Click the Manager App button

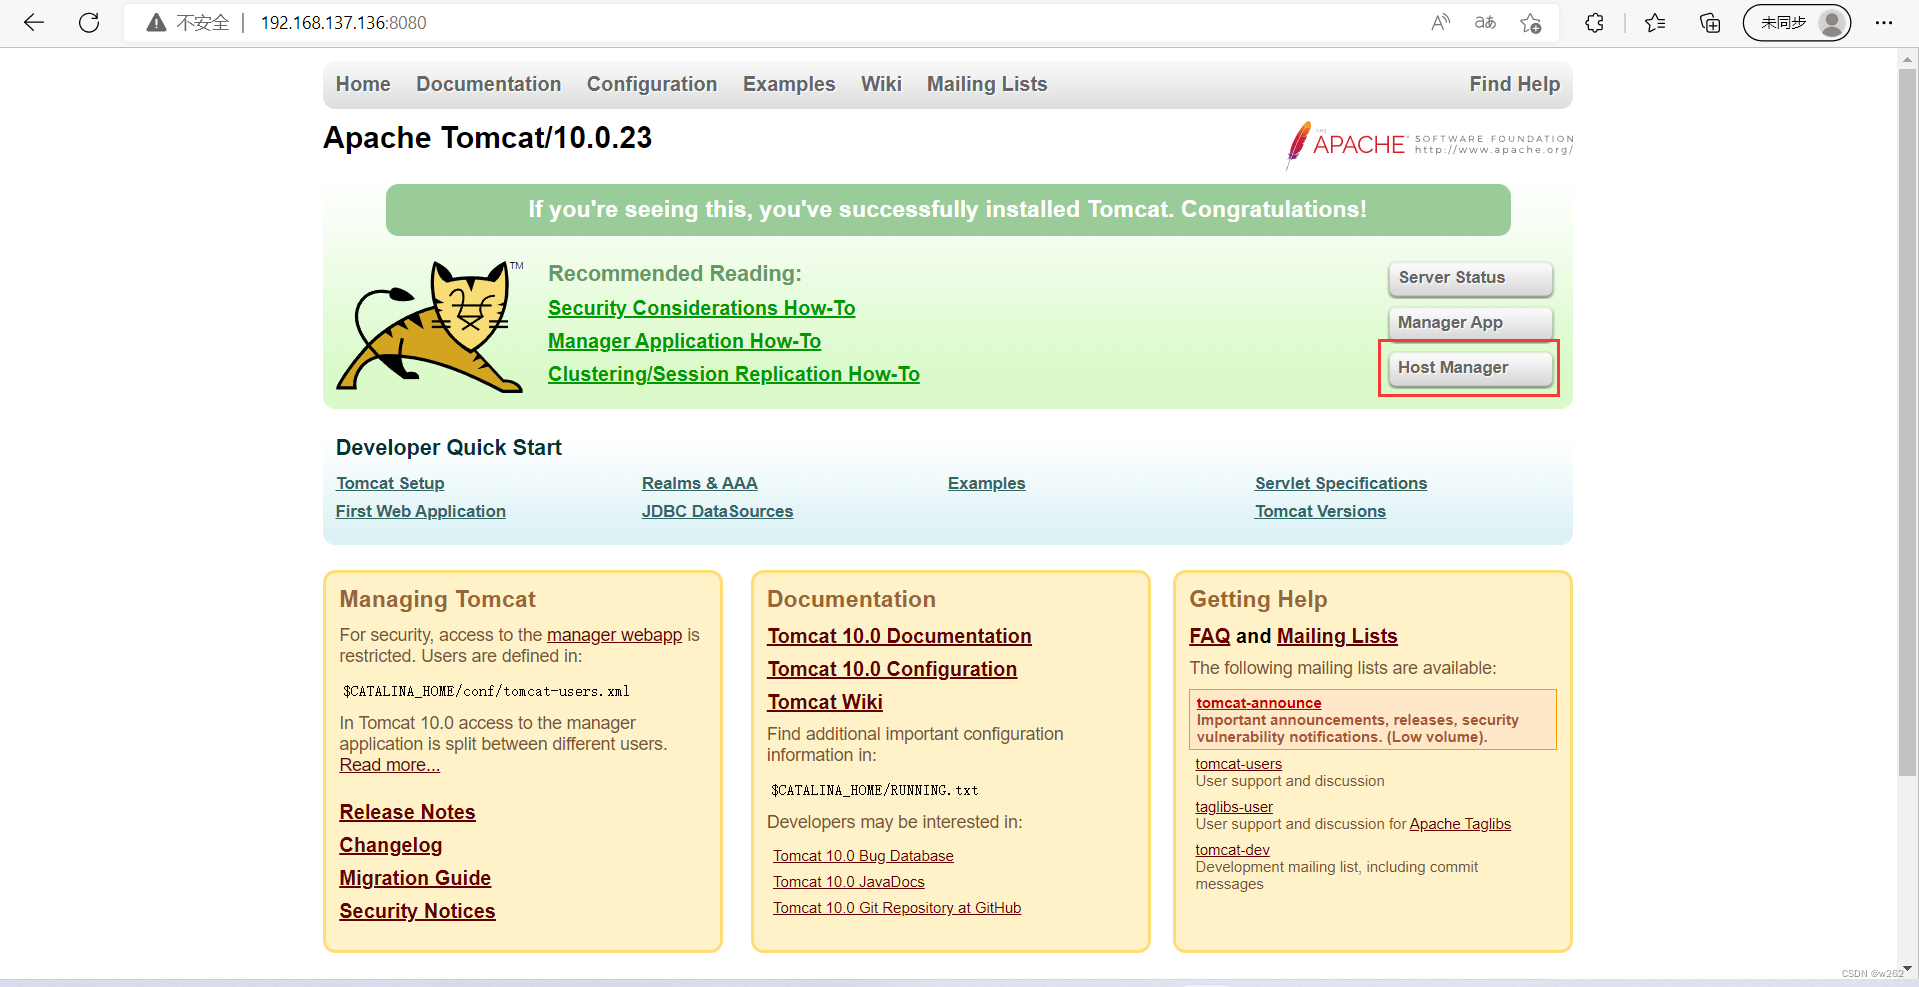[x=1470, y=323]
